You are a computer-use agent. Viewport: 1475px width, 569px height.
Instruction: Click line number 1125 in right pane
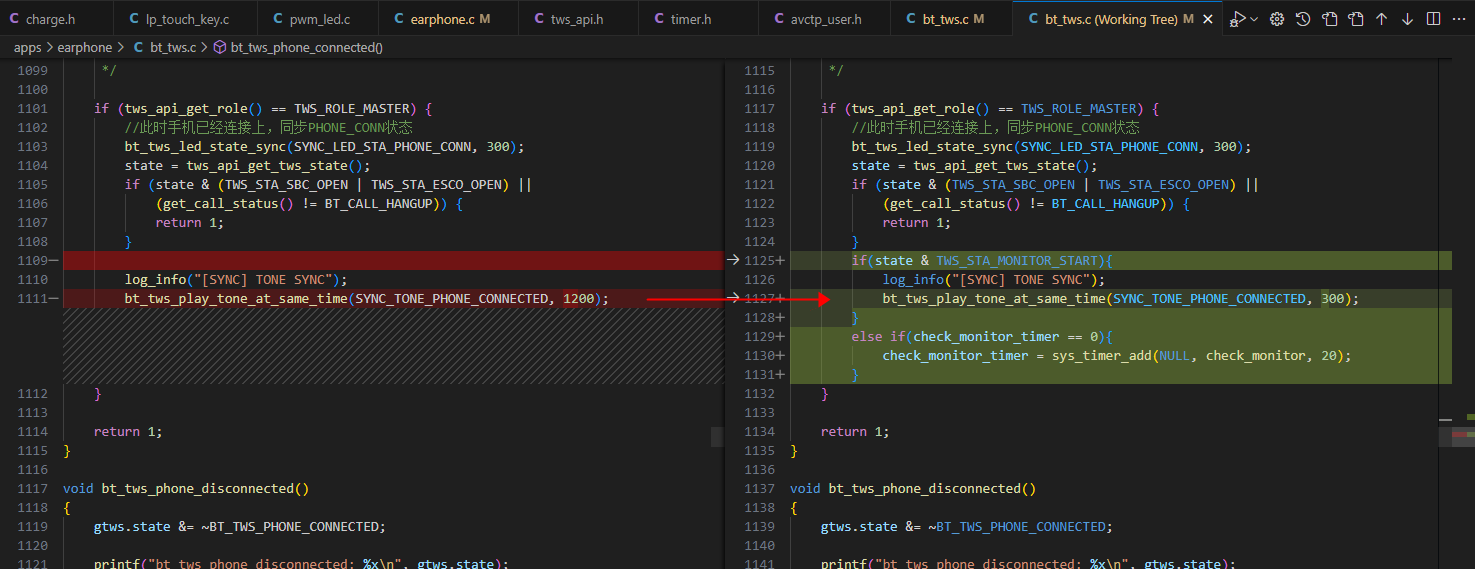760,260
